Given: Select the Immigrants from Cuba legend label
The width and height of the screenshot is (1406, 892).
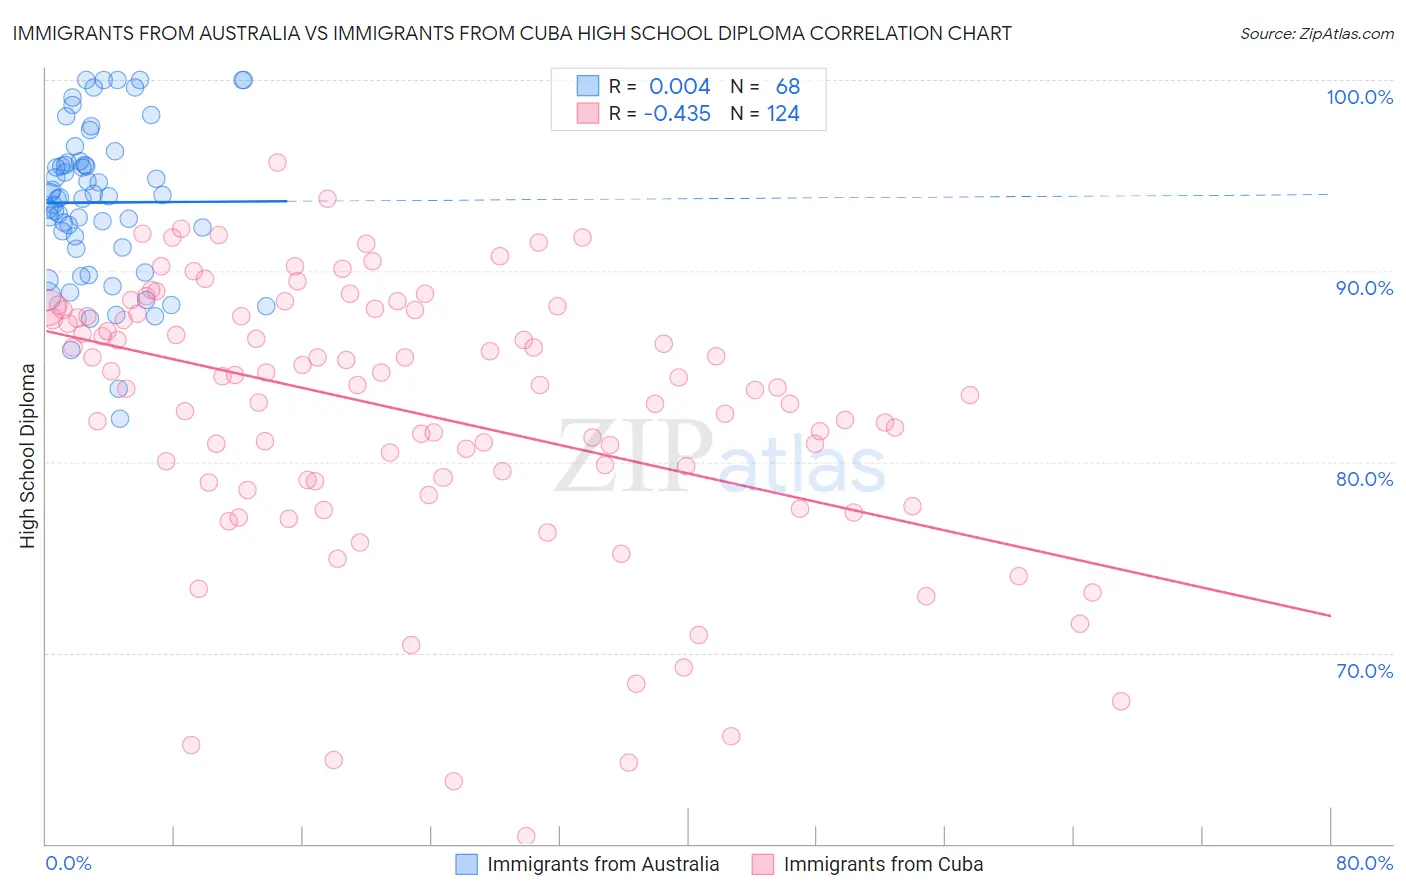Looking at the screenshot, I should [x=883, y=864].
